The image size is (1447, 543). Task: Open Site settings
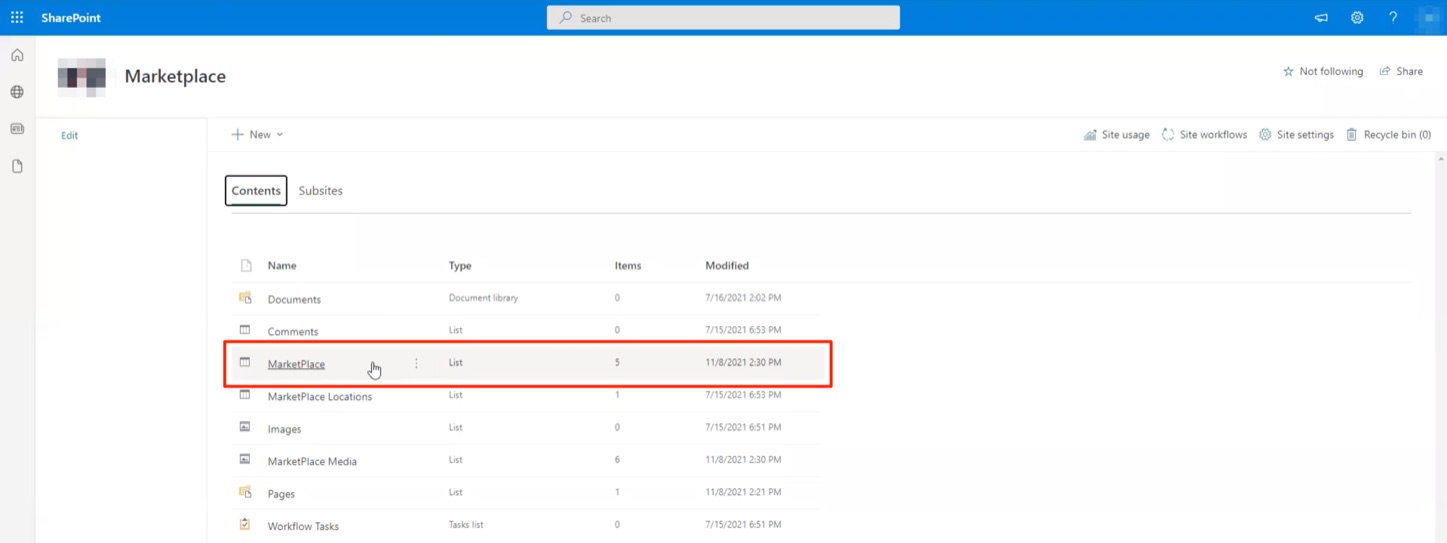click(1296, 134)
